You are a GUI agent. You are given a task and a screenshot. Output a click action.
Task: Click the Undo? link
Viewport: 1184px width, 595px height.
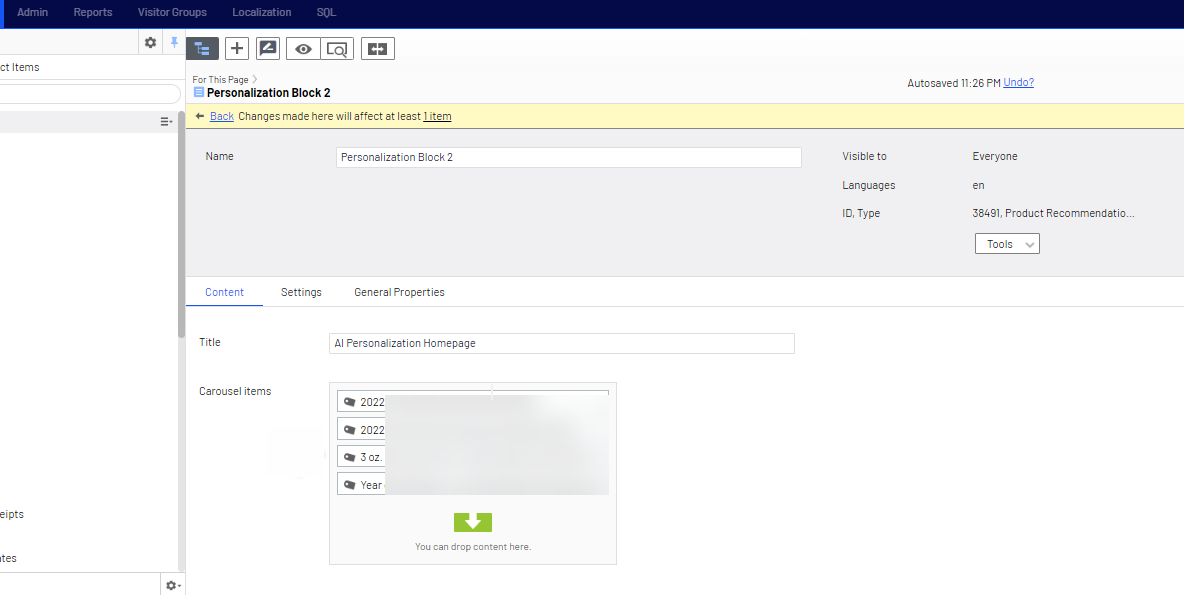point(1018,82)
